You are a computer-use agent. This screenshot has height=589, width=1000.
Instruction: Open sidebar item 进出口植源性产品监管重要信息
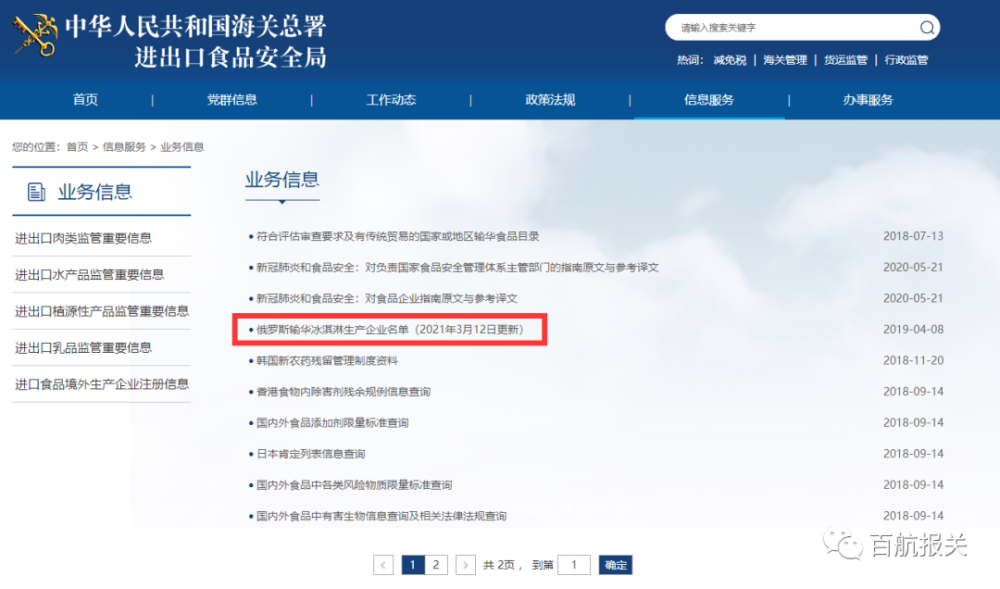pyautogui.click(x=101, y=311)
